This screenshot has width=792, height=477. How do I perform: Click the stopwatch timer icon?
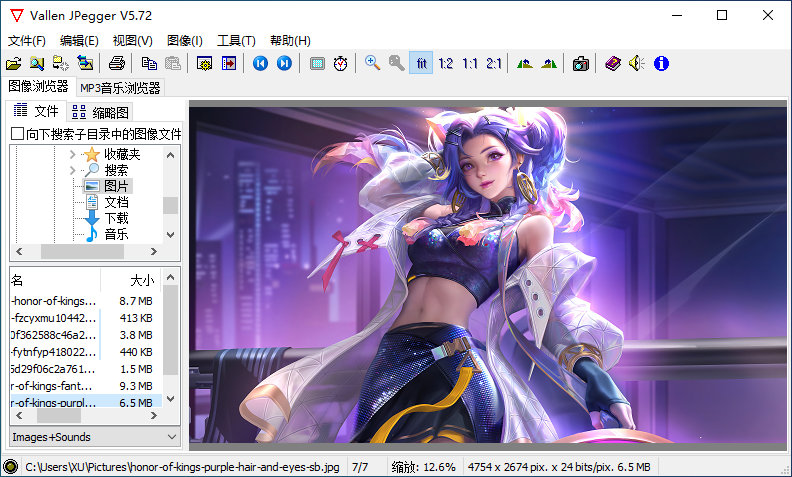(x=340, y=64)
